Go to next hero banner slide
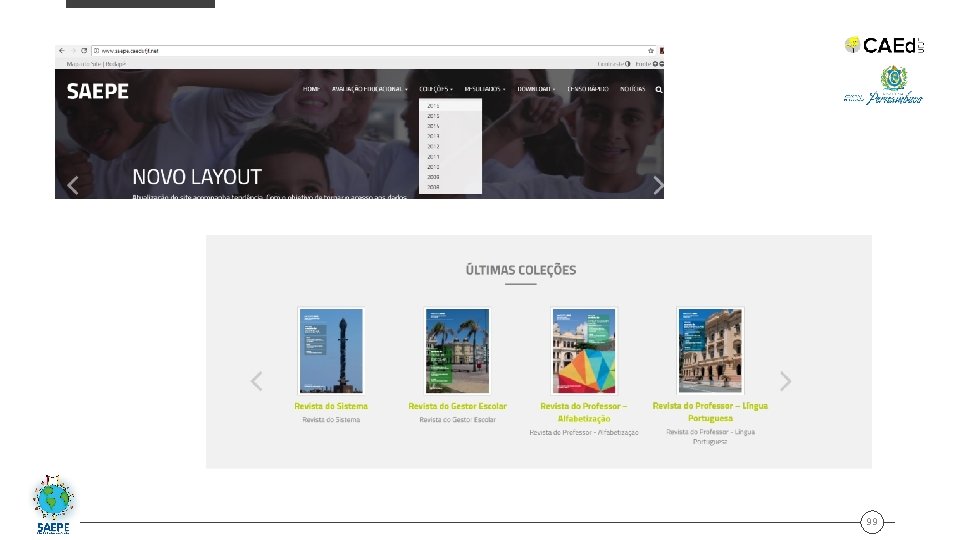The height and width of the screenshot is (540, 960). click(658, 185)
